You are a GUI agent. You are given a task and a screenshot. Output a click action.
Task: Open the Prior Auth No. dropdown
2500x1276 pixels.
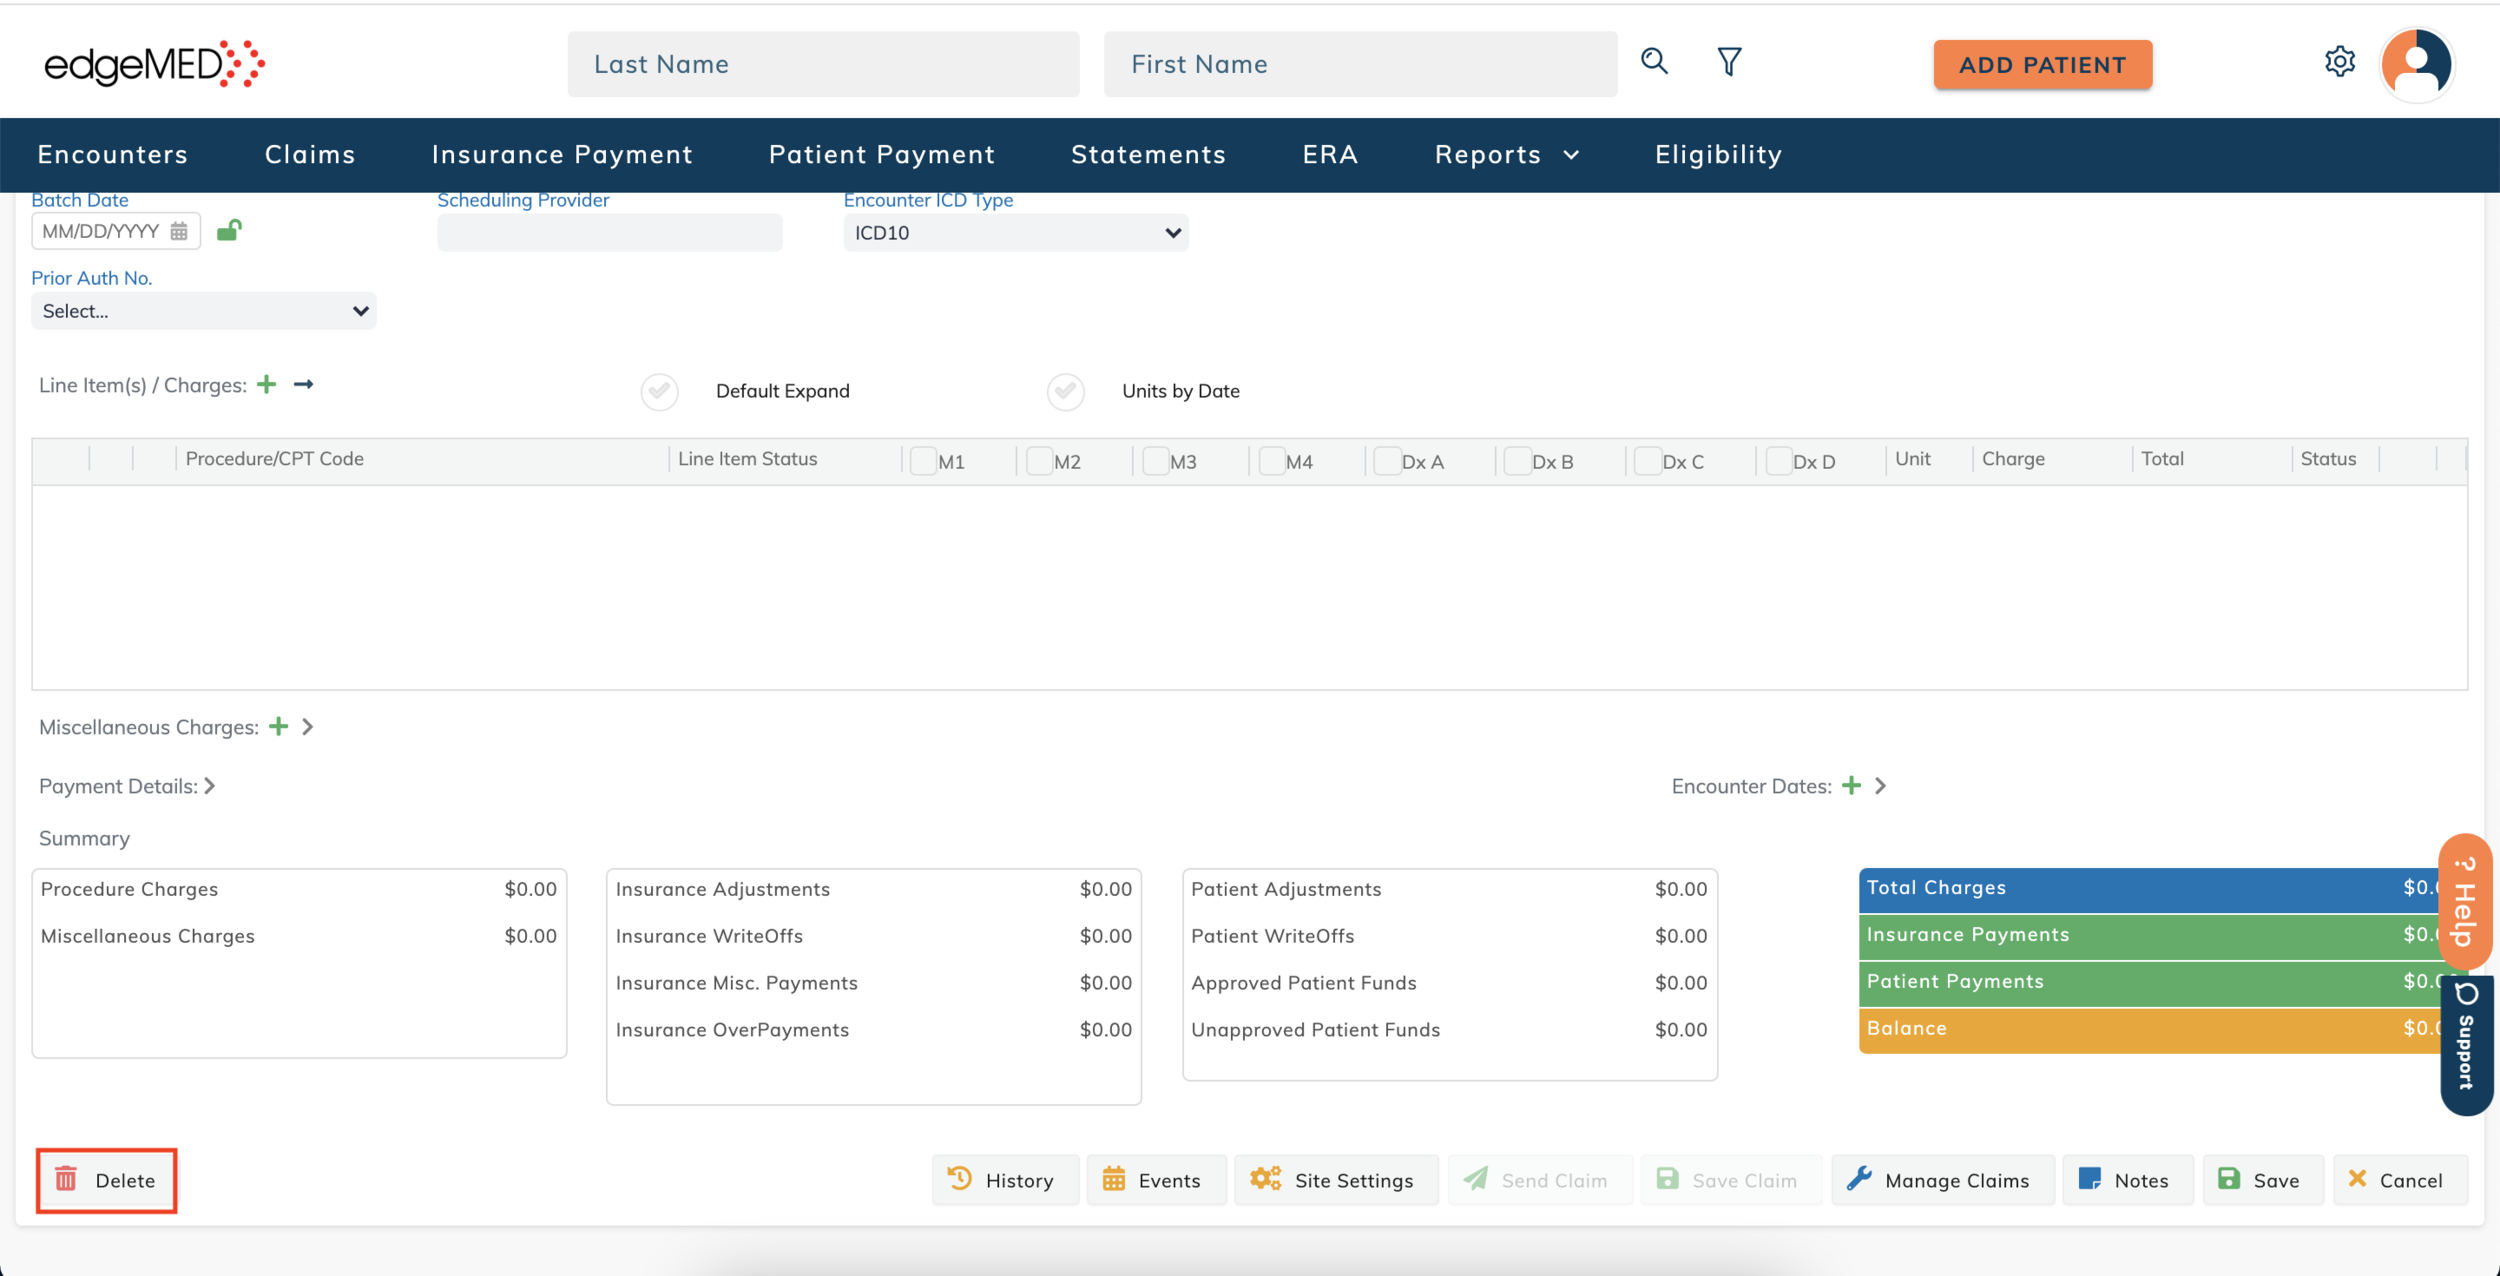pyautogui.click(x=204, y=311)
